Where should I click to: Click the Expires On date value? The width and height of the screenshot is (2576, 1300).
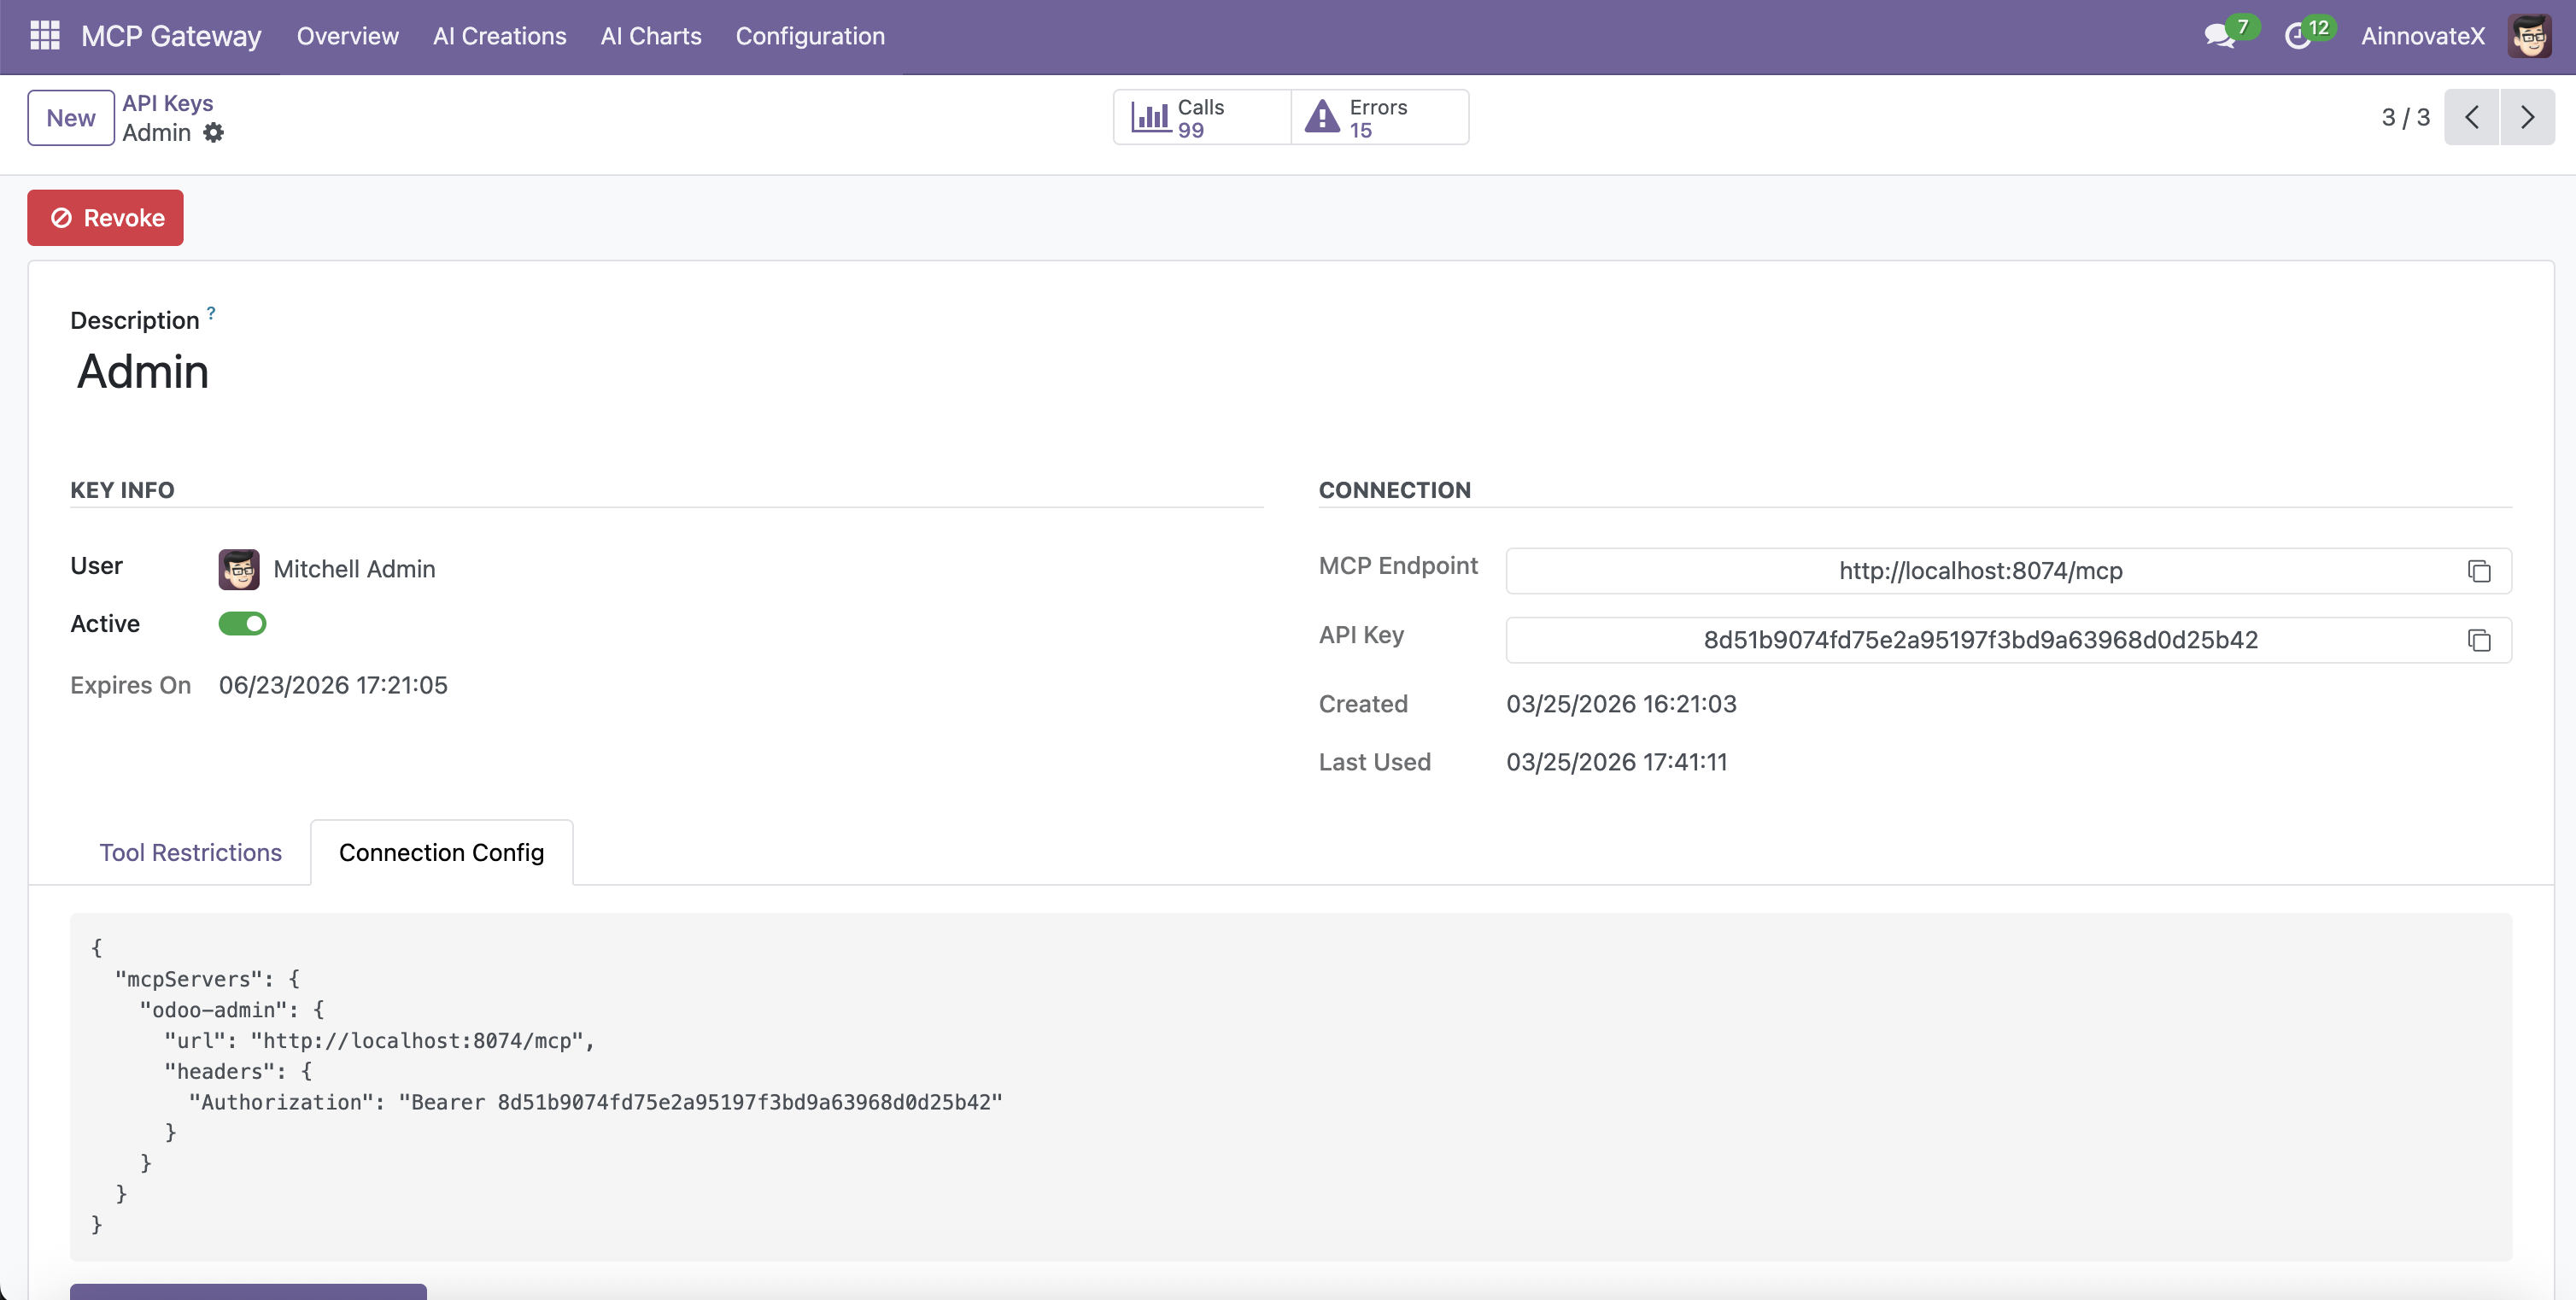tap(333, 685)
